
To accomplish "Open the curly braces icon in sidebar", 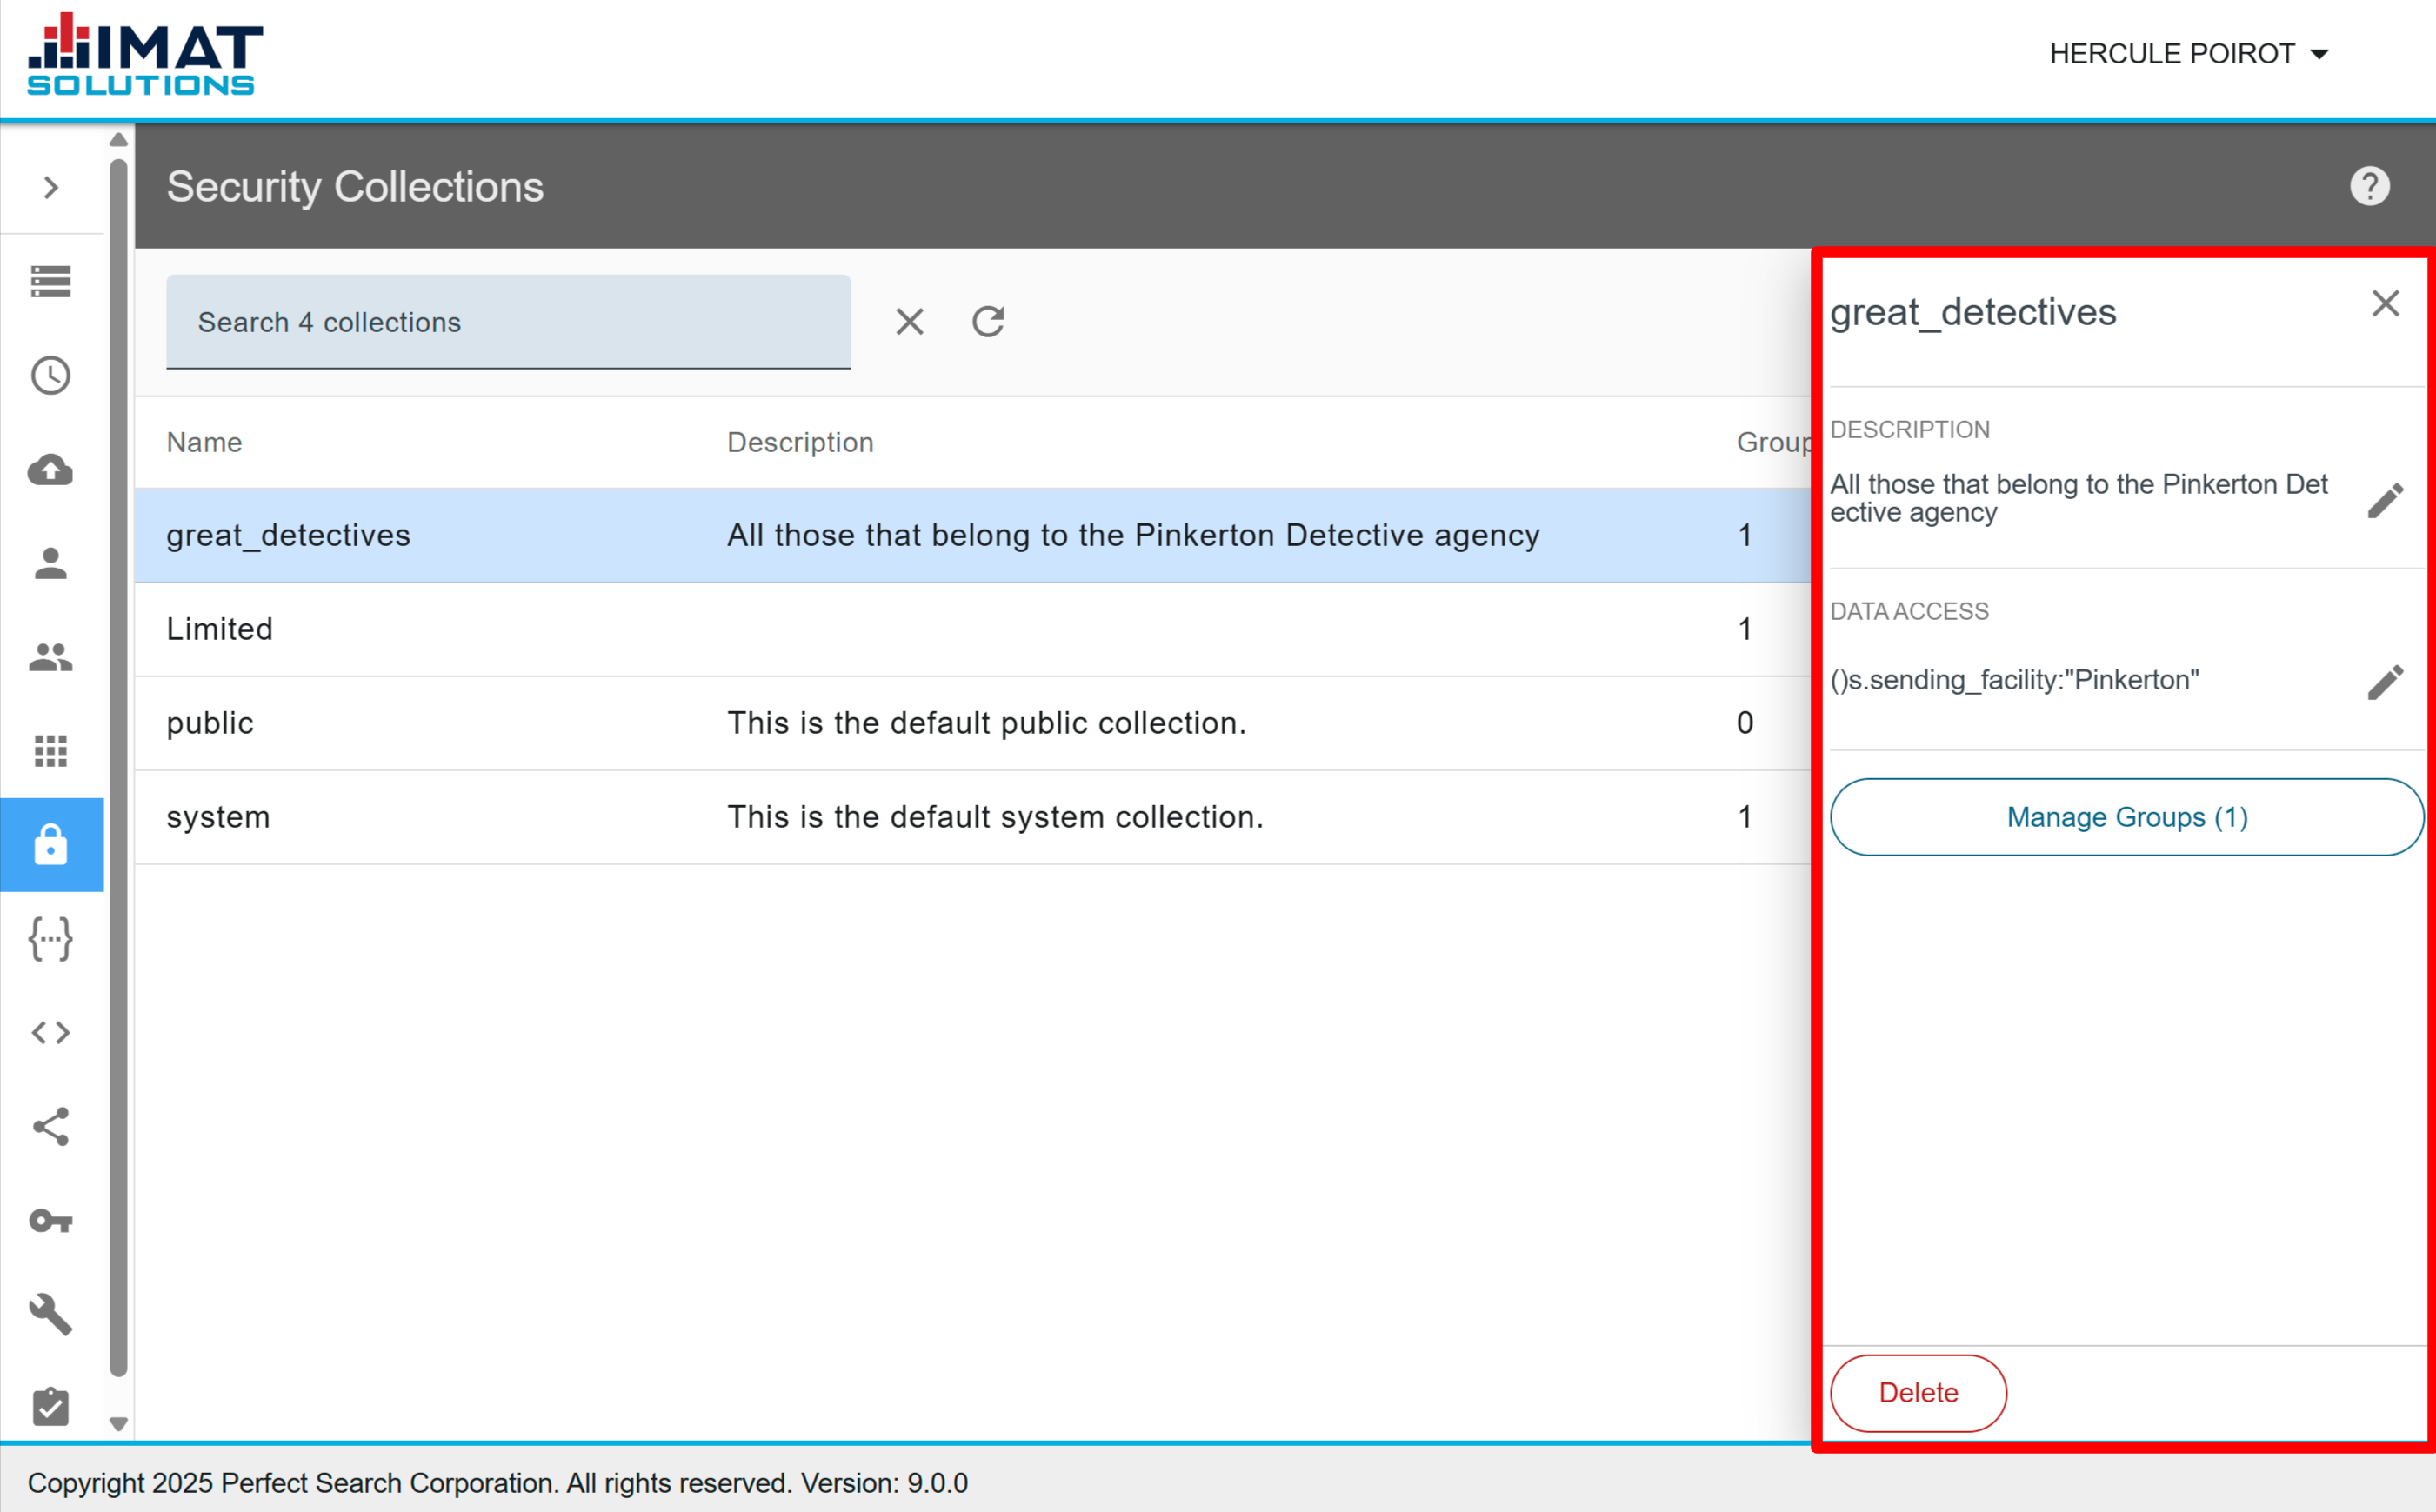I will 51,939.
